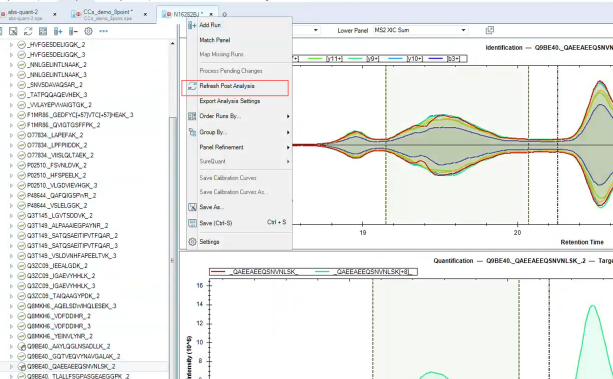
Task: Open the upper panel dropdown arrow
Action: 315,30
